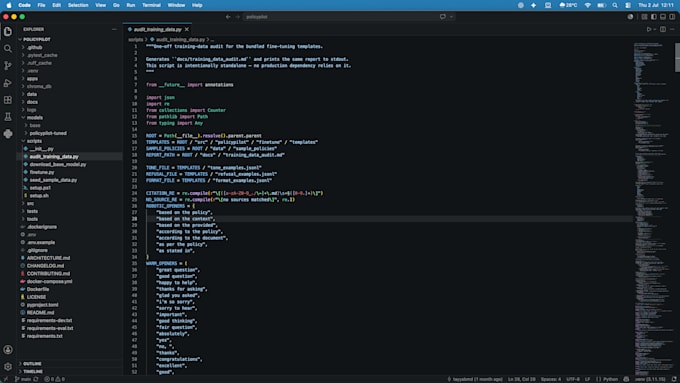Expand the src folder
The width and height of the screenshot is (680, 383).
tap(30, 203)
